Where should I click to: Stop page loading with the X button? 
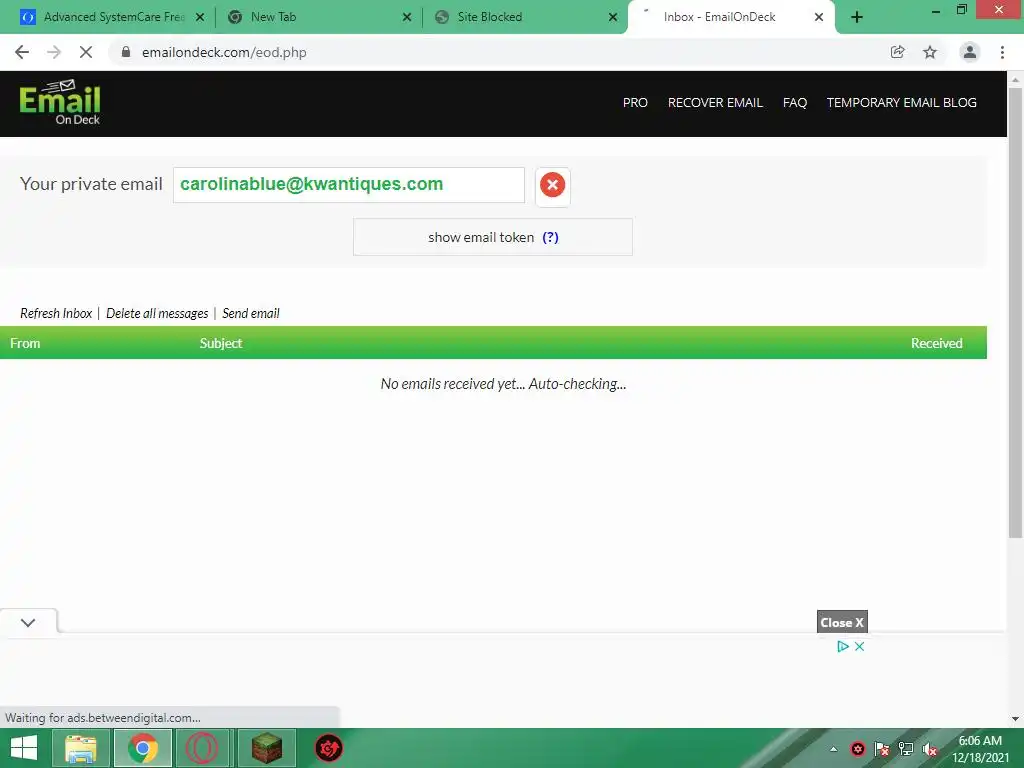[86, 52]
